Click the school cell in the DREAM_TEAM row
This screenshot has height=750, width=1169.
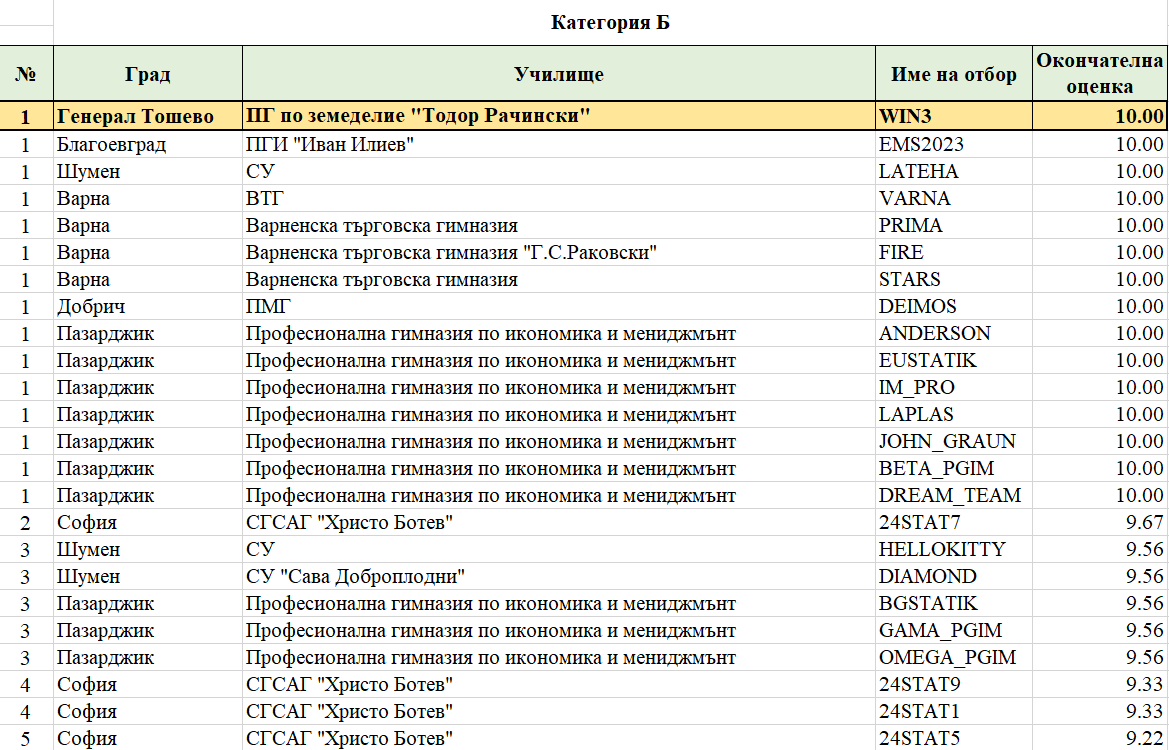tap(558, 495)
